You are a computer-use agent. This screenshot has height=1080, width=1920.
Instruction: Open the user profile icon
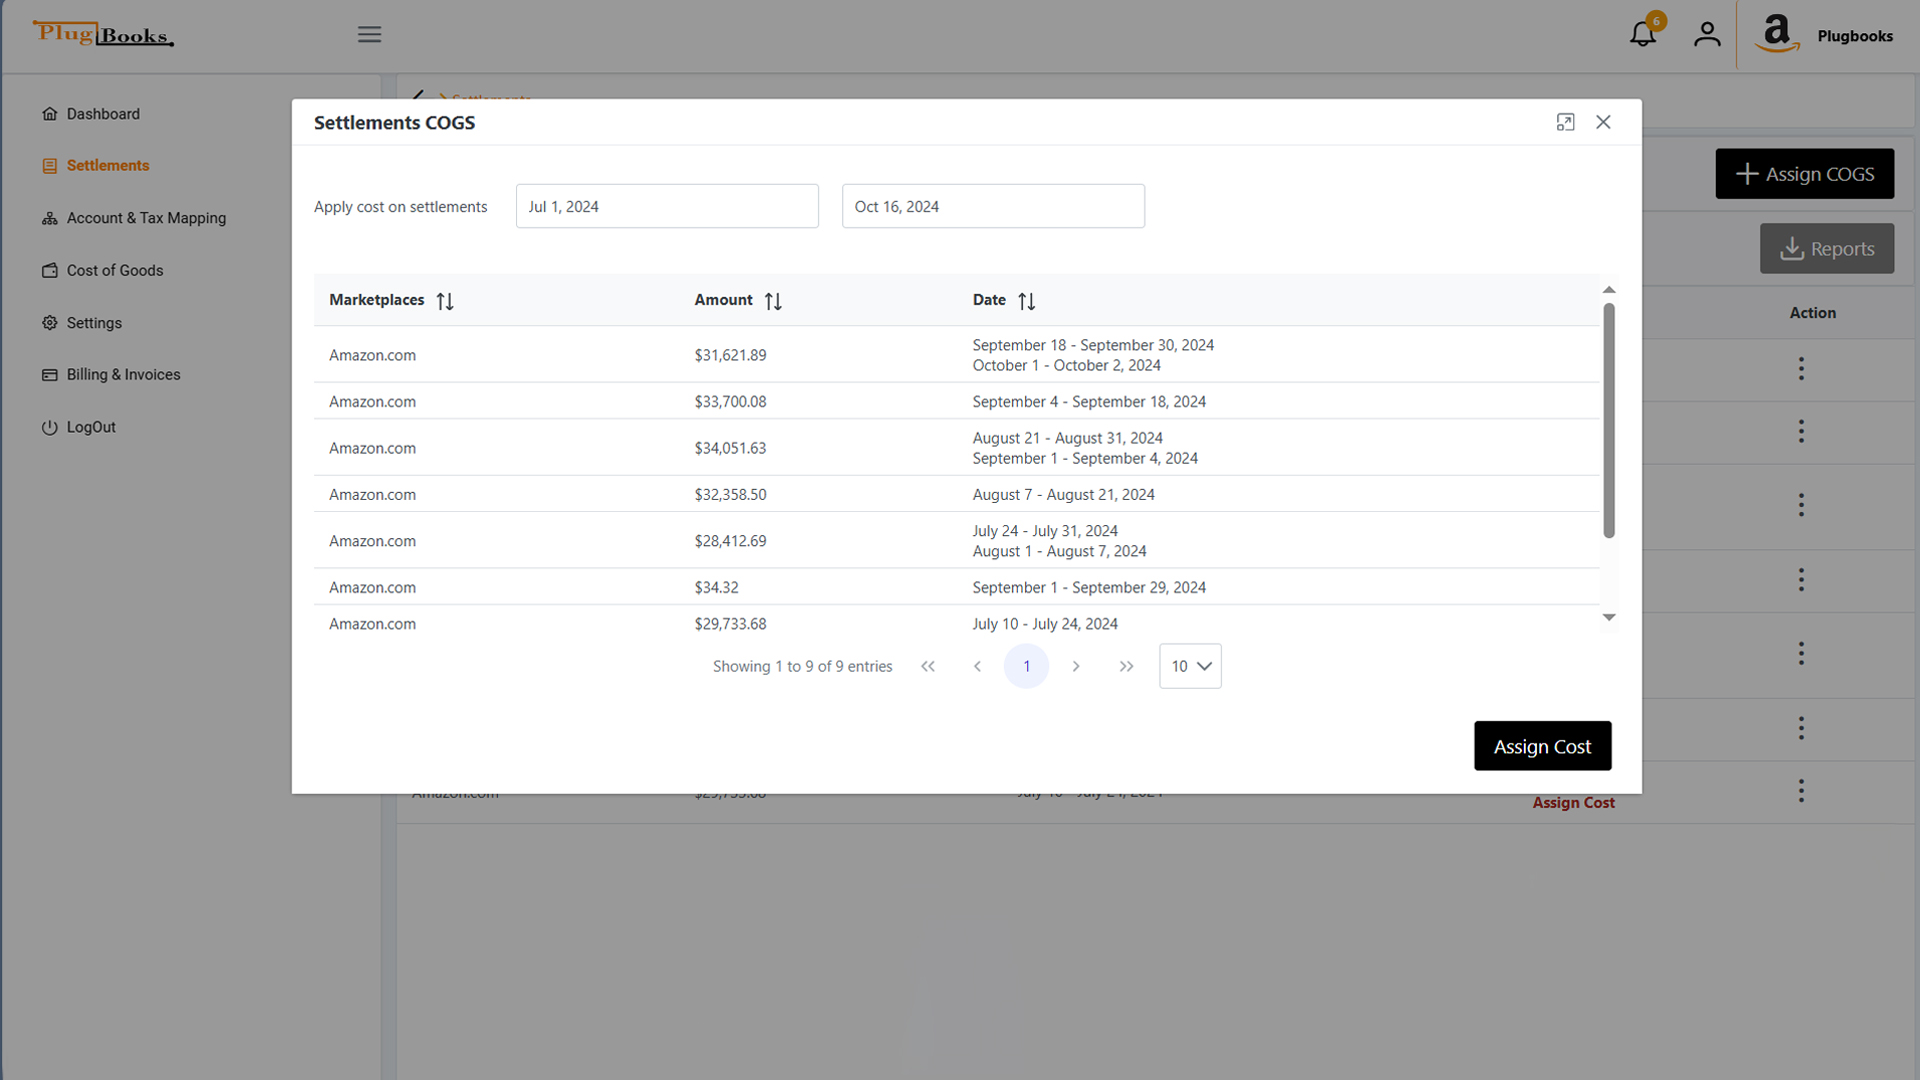click(1707, 35)
